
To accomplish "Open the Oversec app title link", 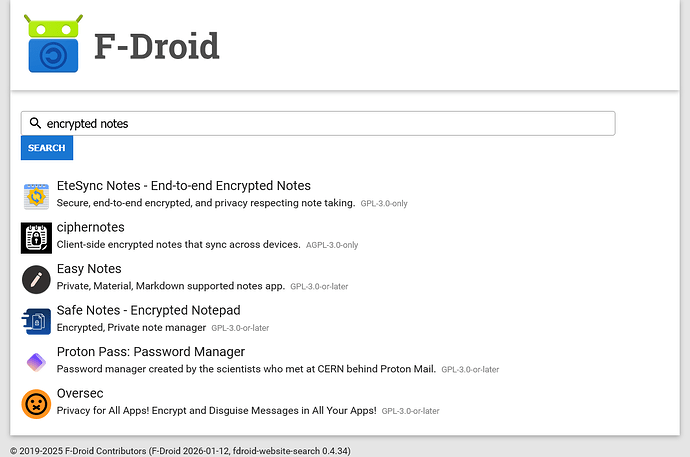I will click(80, 393).
